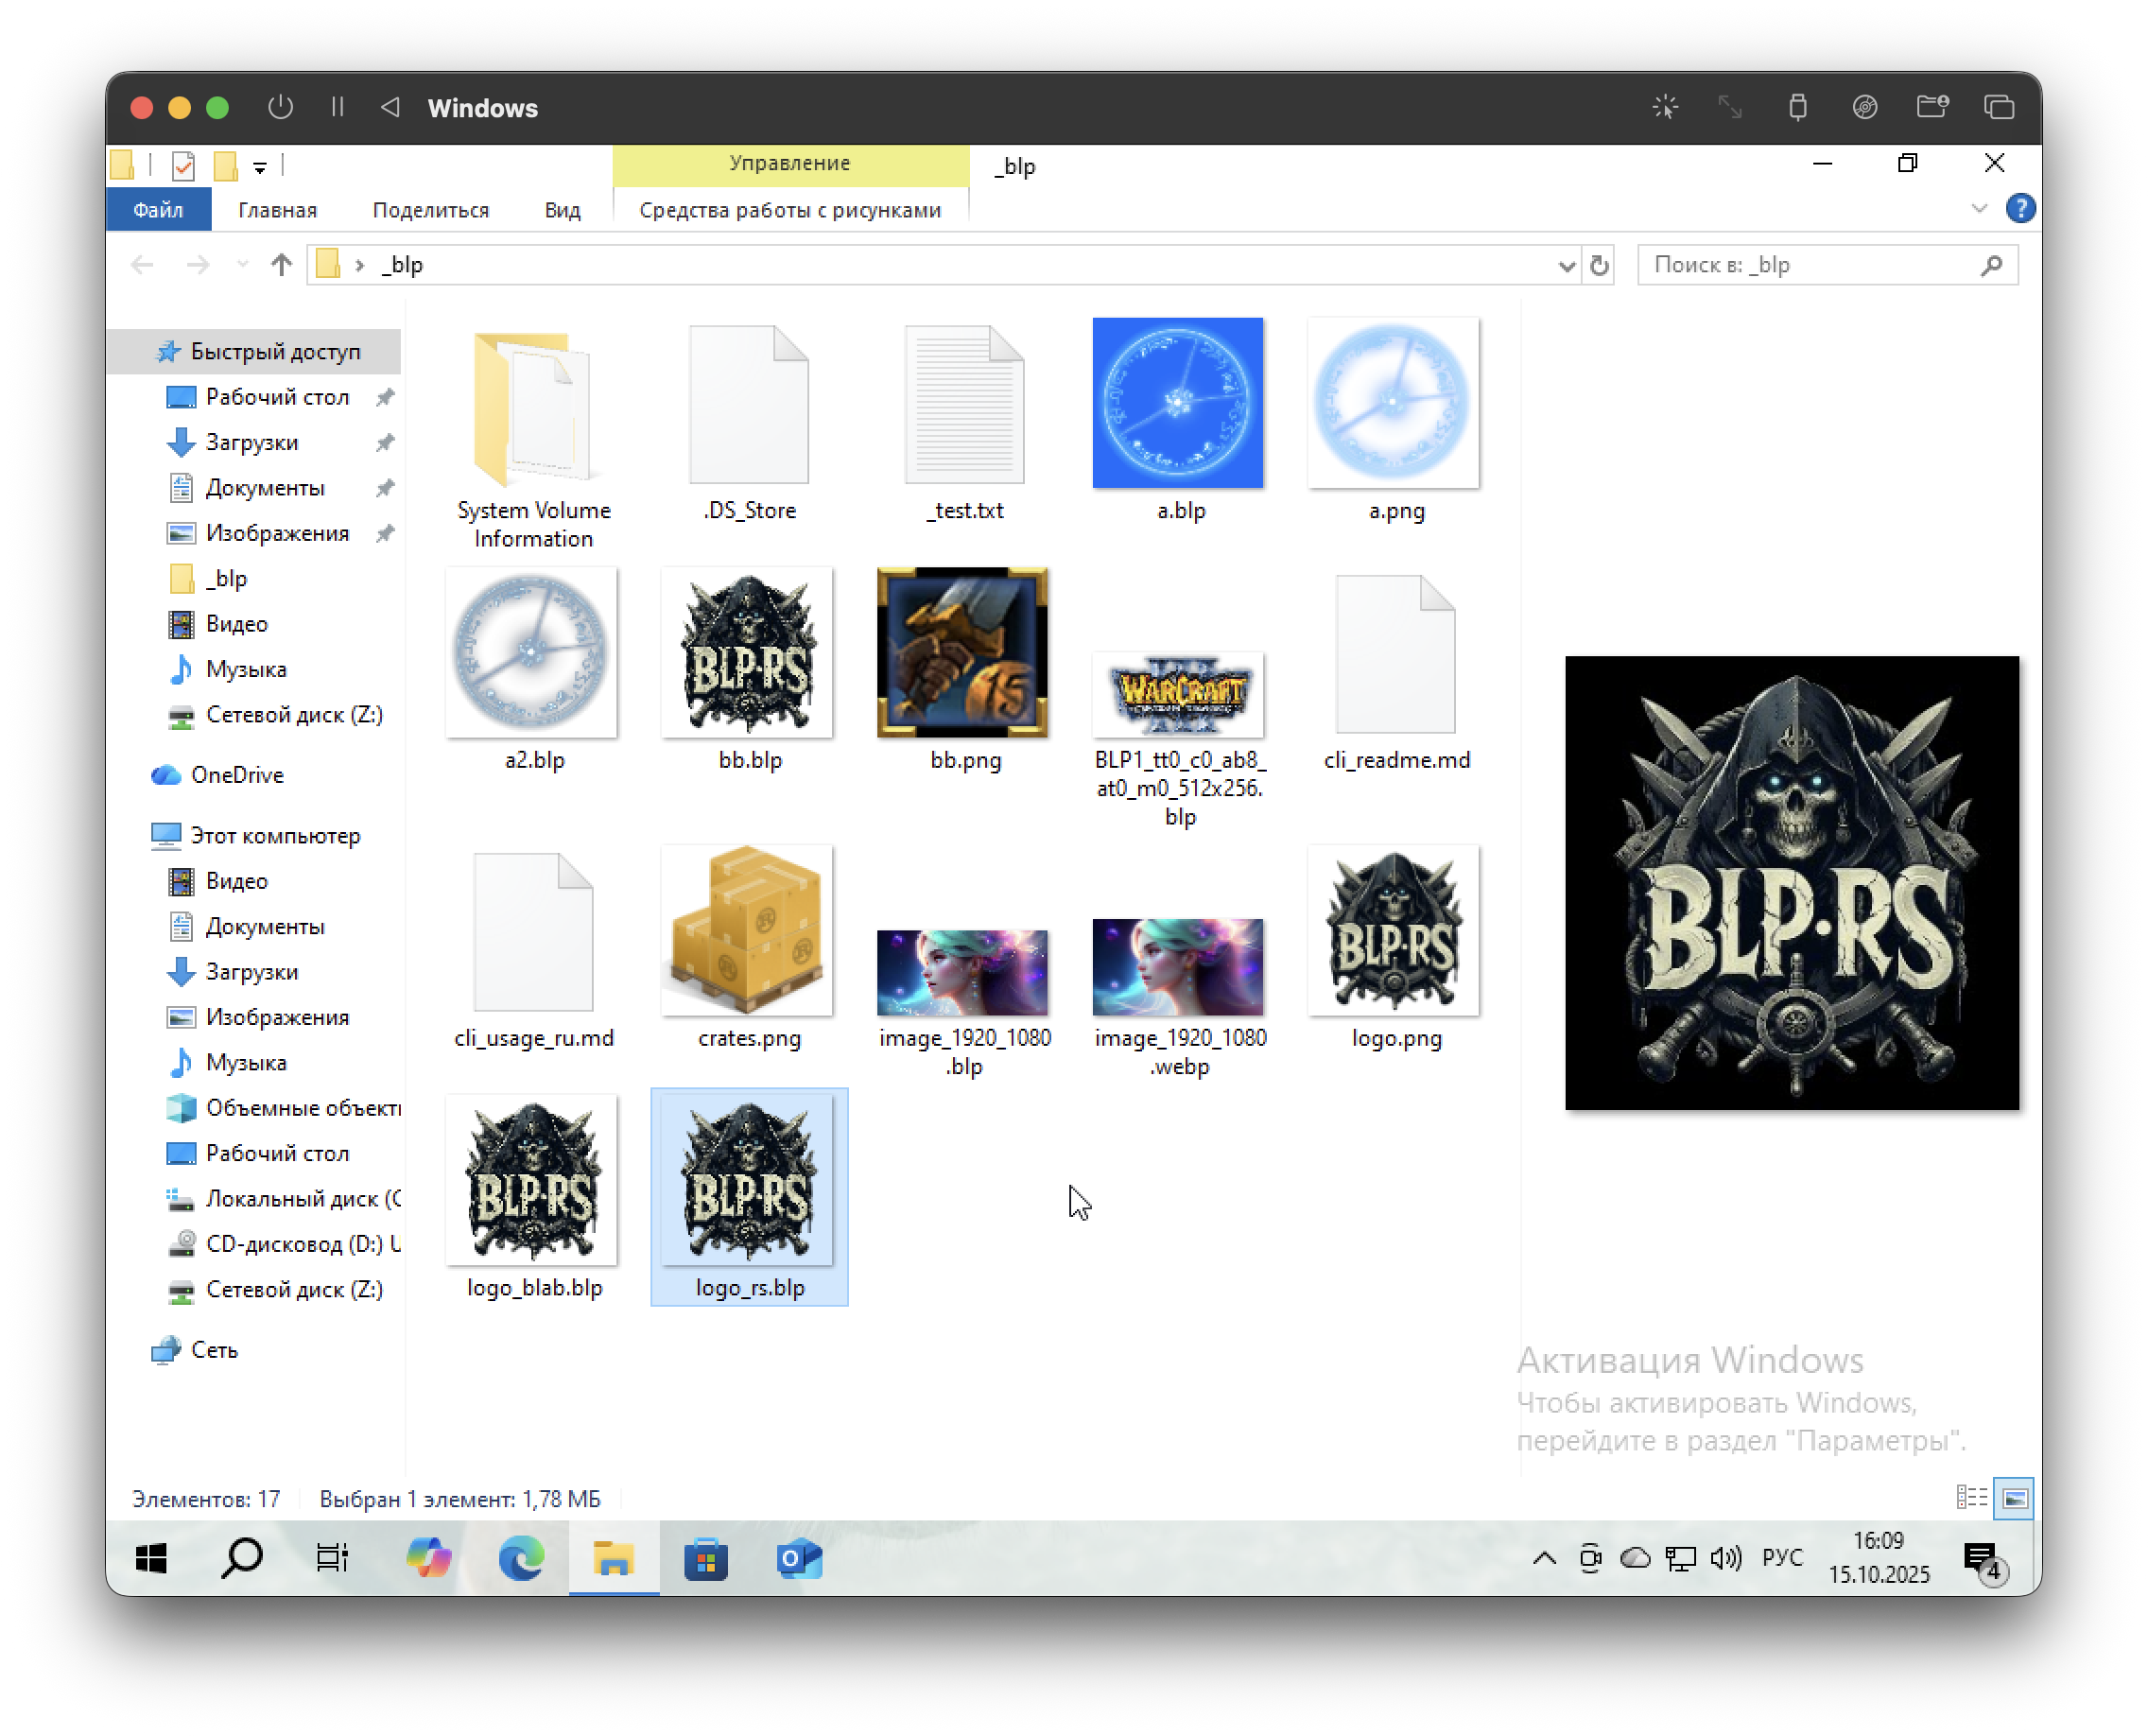
Task: Pause the Windows virtual machine
Action: (337, 107)
